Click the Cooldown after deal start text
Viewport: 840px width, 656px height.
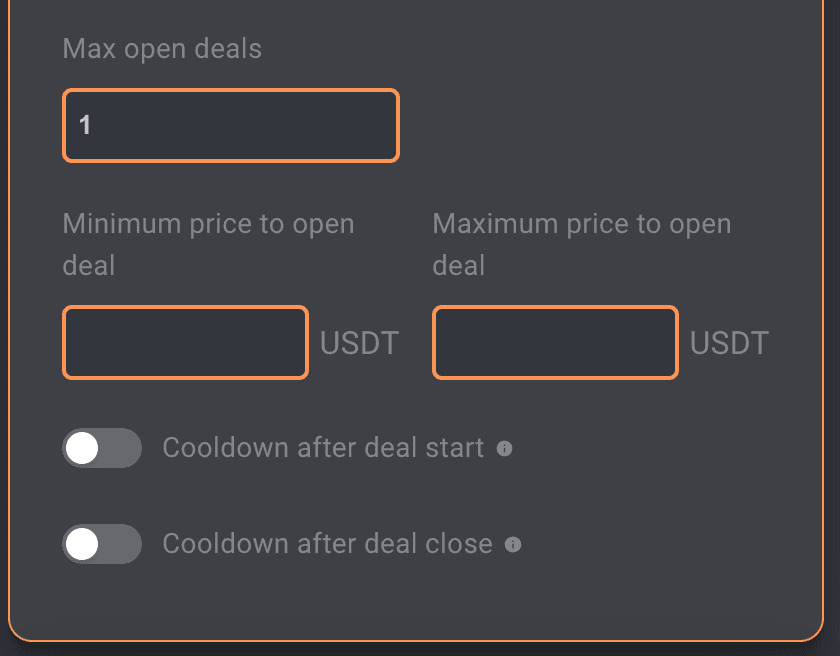[323, 448]
